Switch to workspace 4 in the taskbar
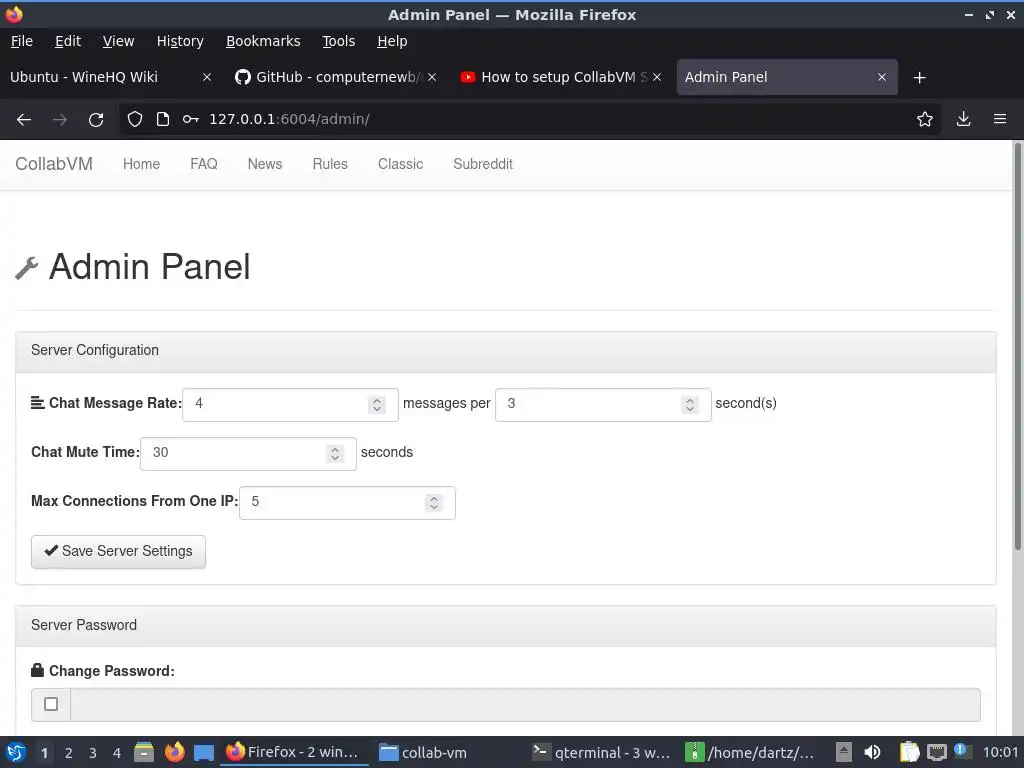 [117, 753]
